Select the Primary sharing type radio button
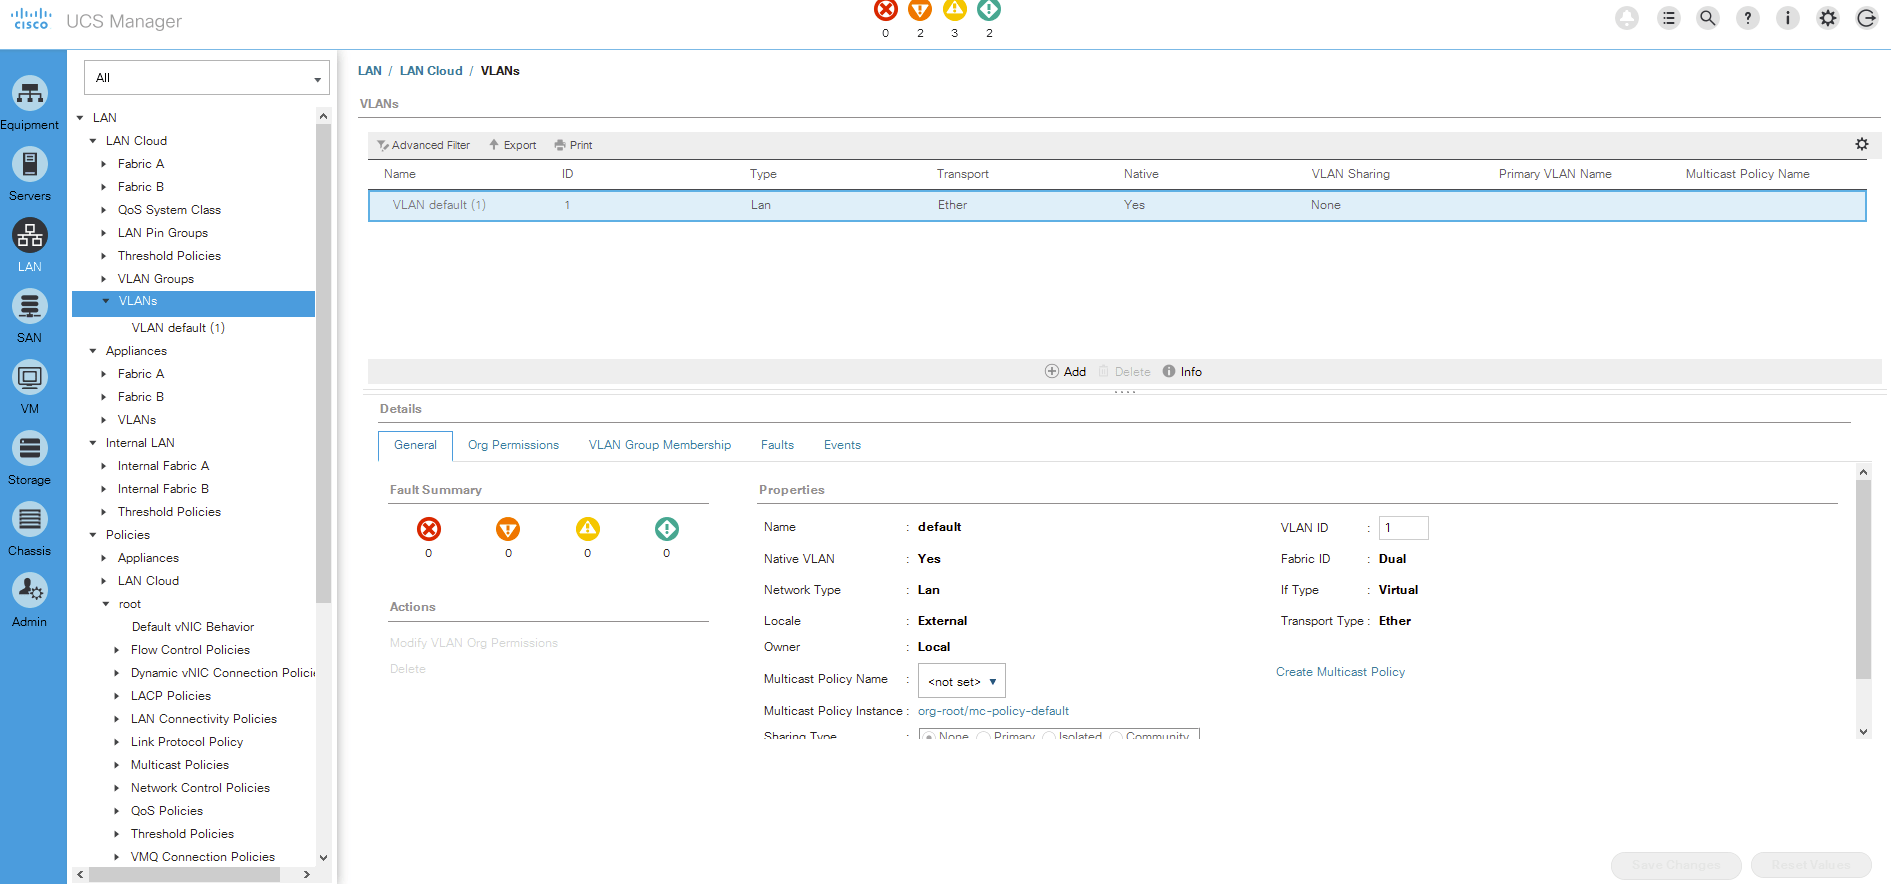This screenshot has width=1891, height=884. [984, 737]
